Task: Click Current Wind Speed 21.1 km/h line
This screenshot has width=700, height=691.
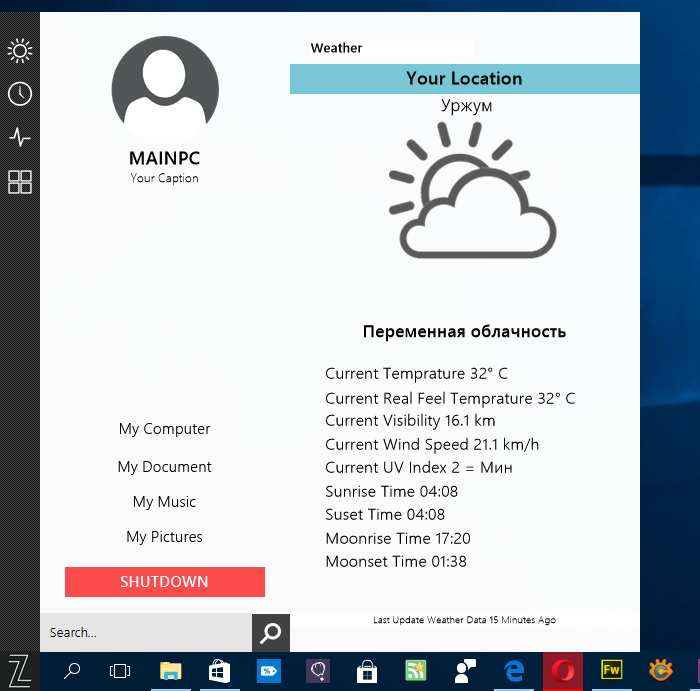Action: click(432, 445)
